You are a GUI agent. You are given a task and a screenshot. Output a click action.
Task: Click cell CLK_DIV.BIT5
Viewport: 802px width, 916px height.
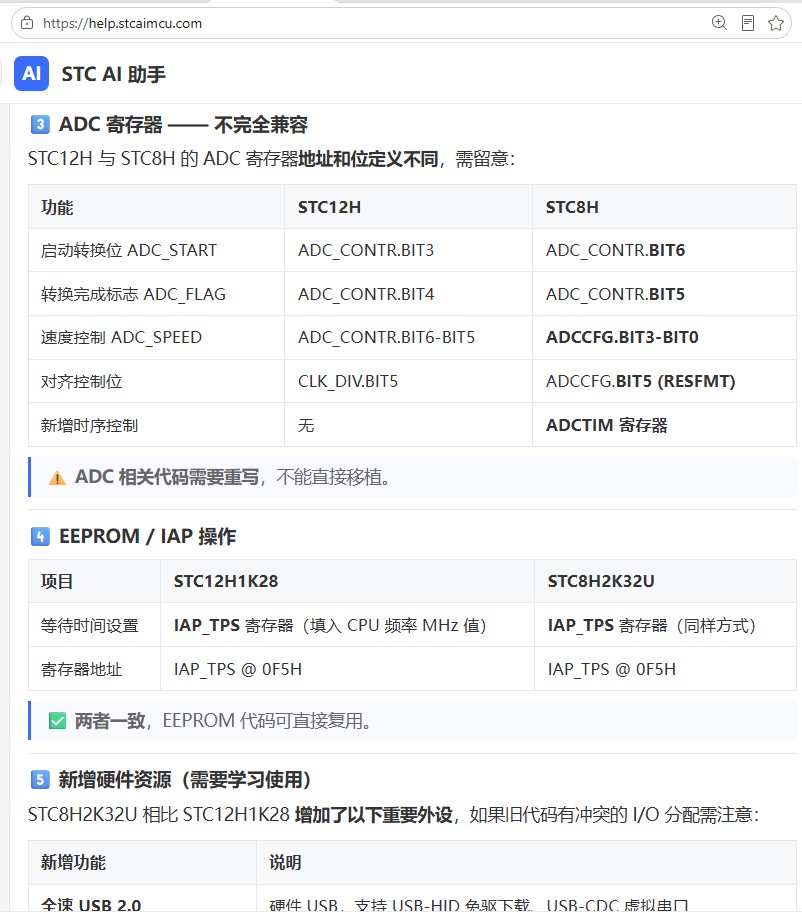408,381
